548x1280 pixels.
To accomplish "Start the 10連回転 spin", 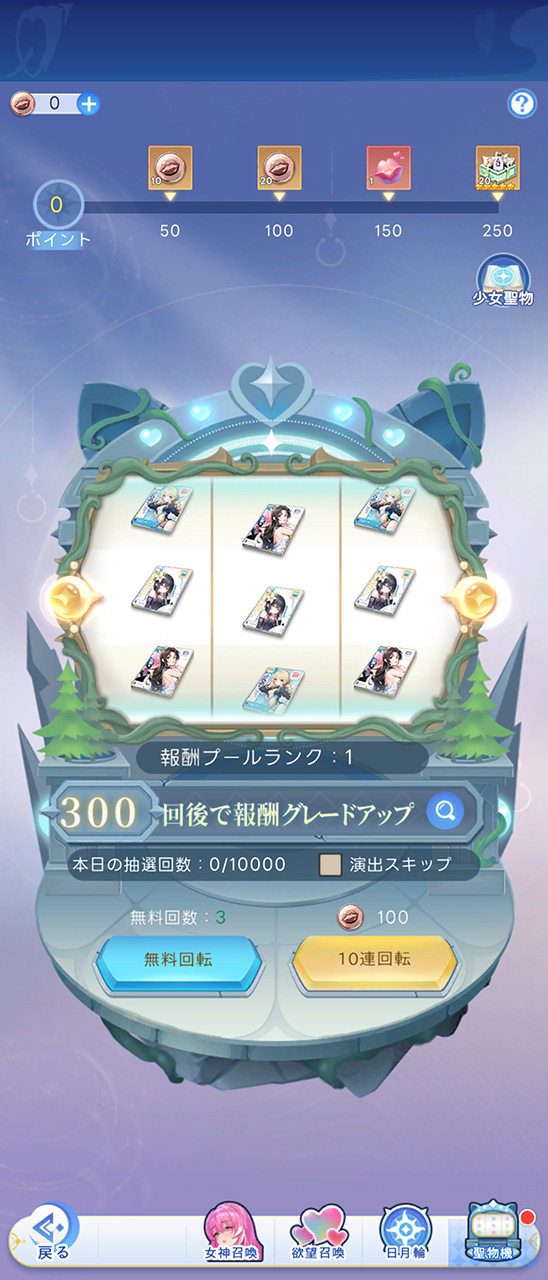I will pos(375,959).
